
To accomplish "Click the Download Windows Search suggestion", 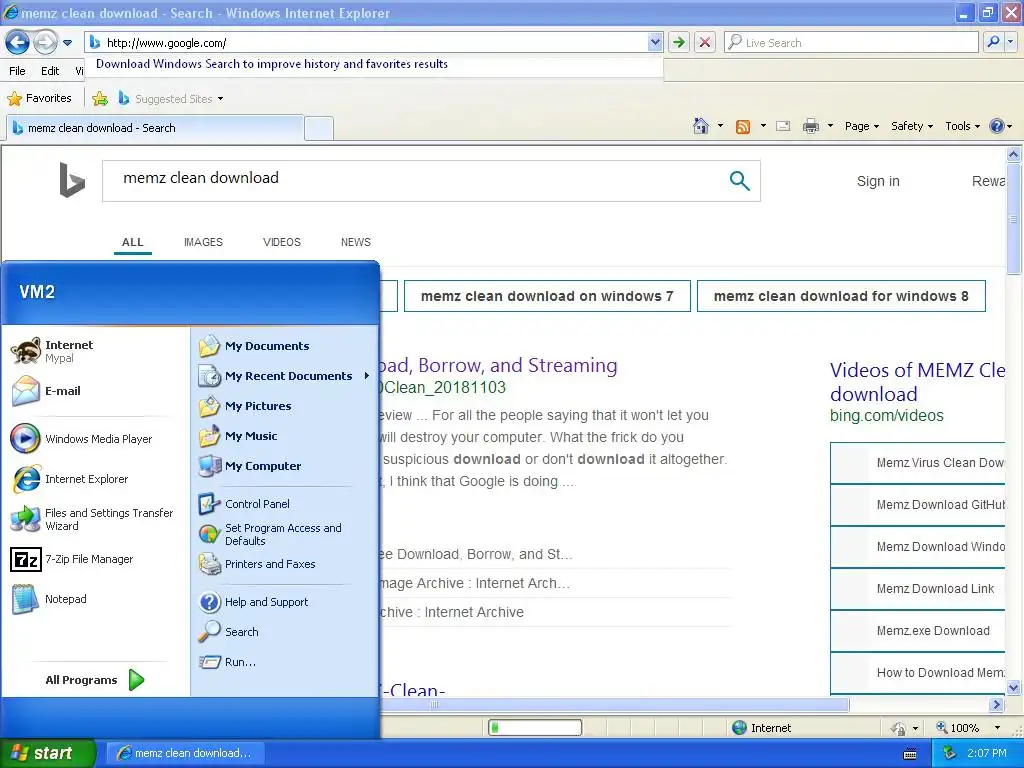I will coord(272,64).
